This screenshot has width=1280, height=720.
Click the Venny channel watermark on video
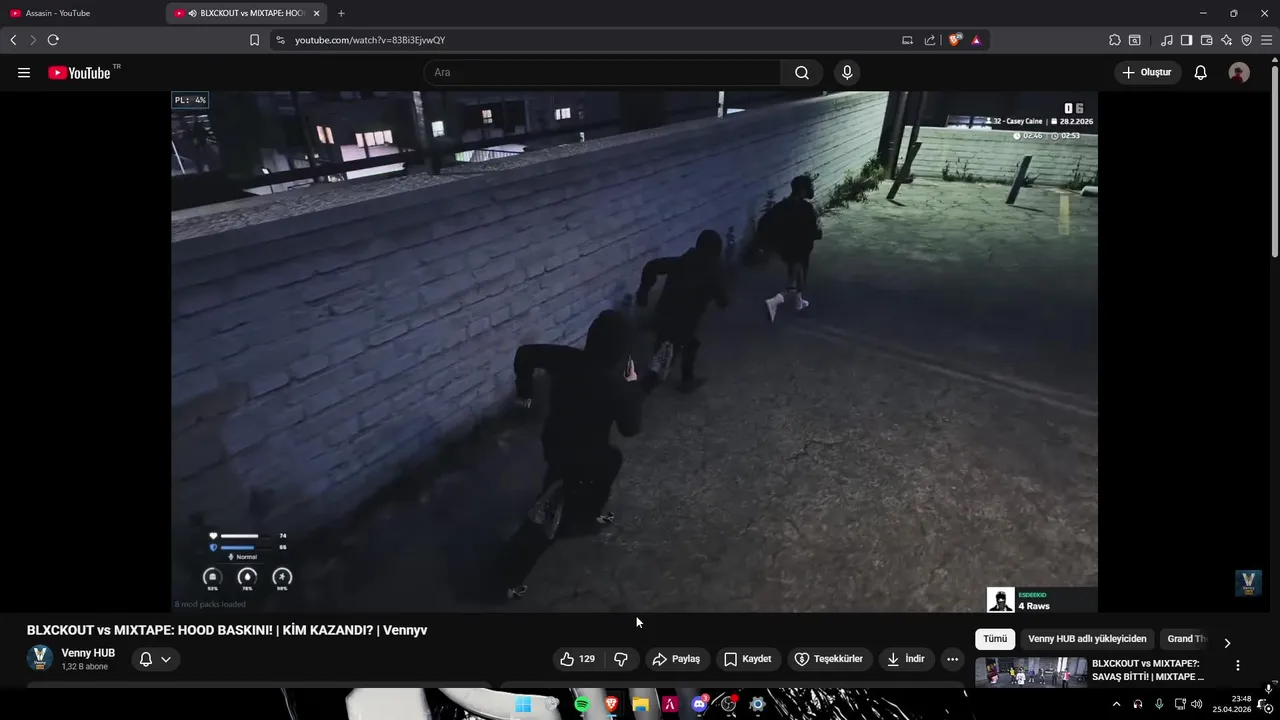click(1248, 583)
